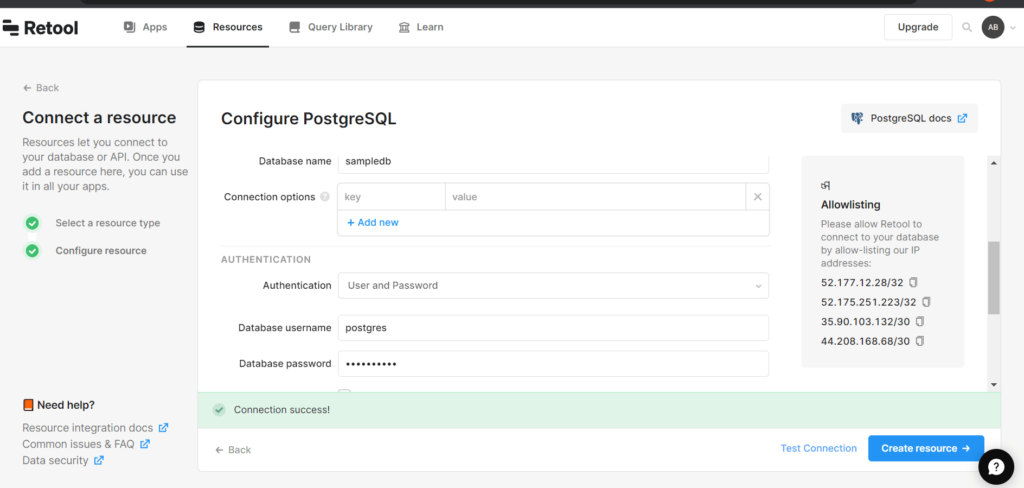Click the scroll down arrow in the form

click(x=994, y=385)
